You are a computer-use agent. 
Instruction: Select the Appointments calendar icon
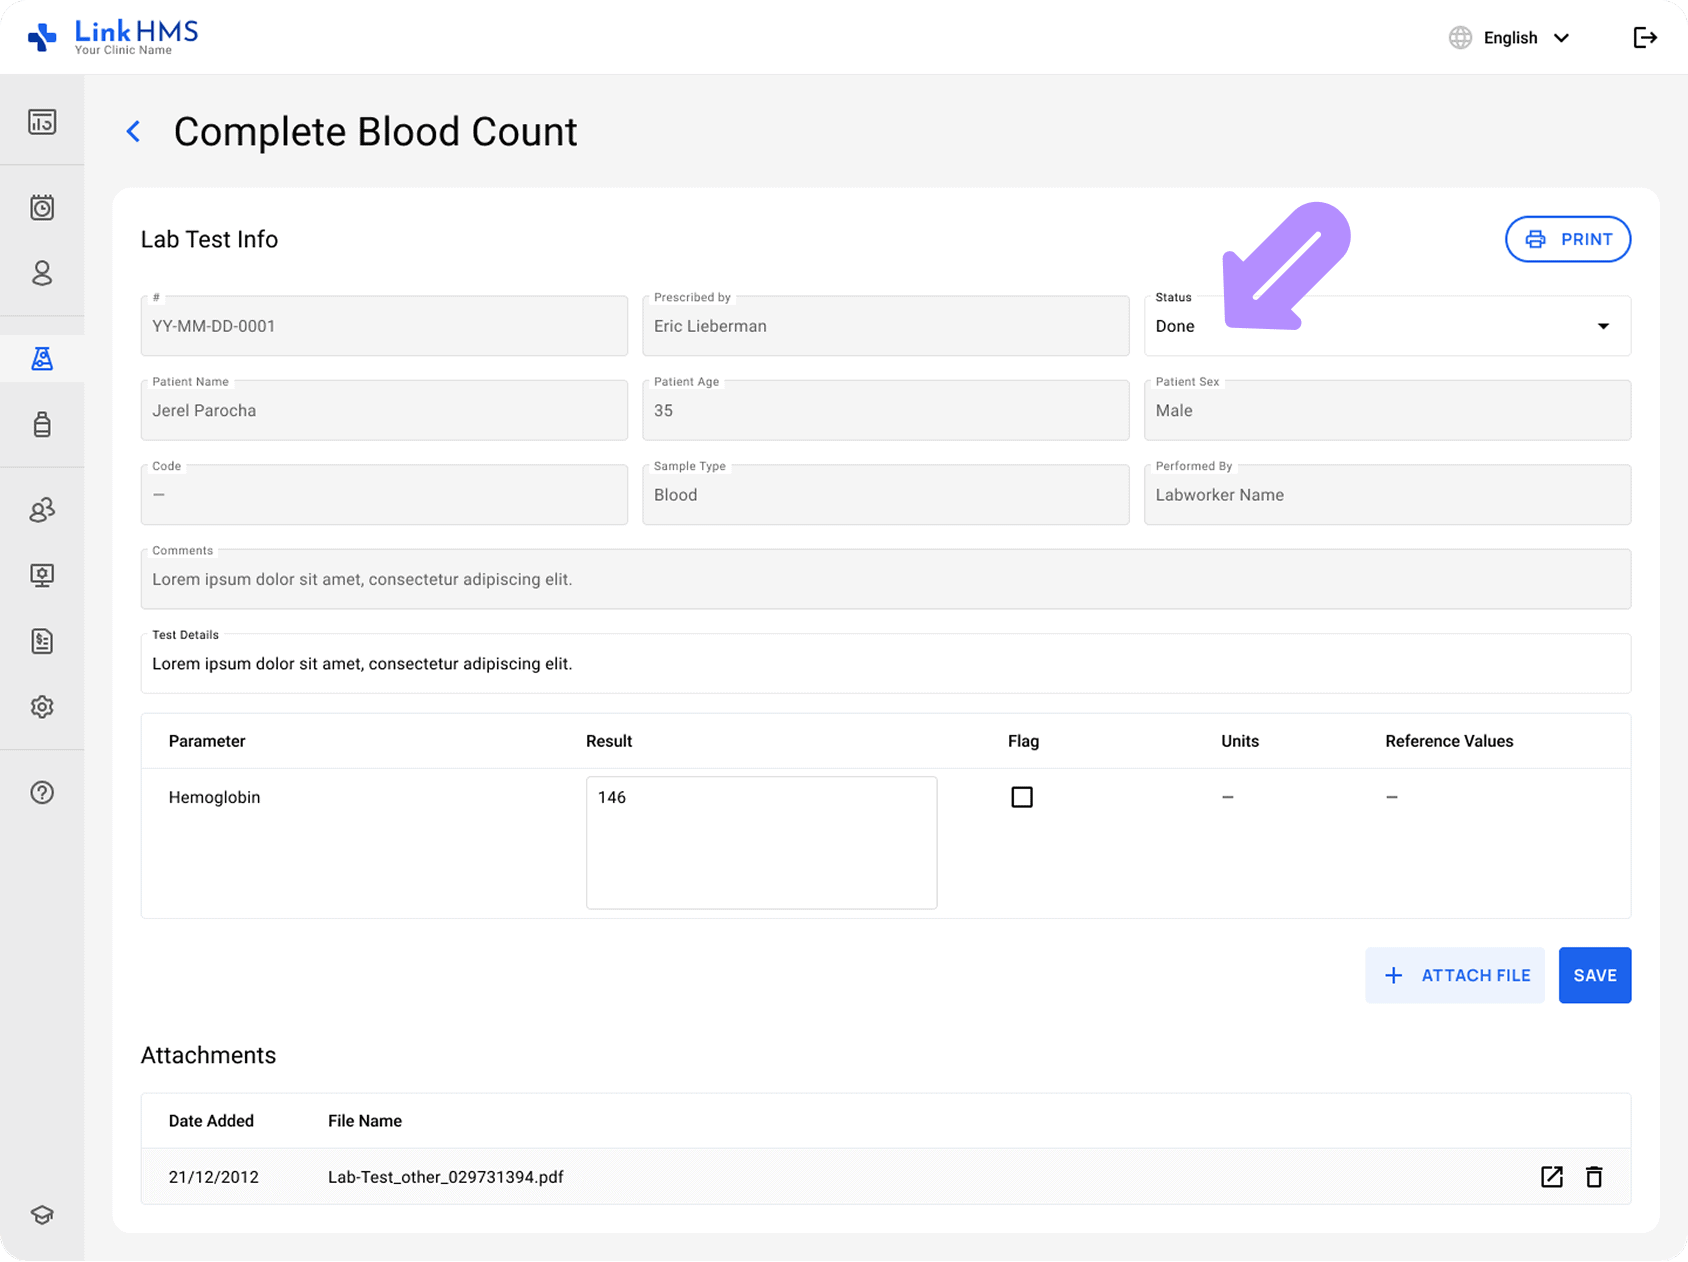click(42, 207)
